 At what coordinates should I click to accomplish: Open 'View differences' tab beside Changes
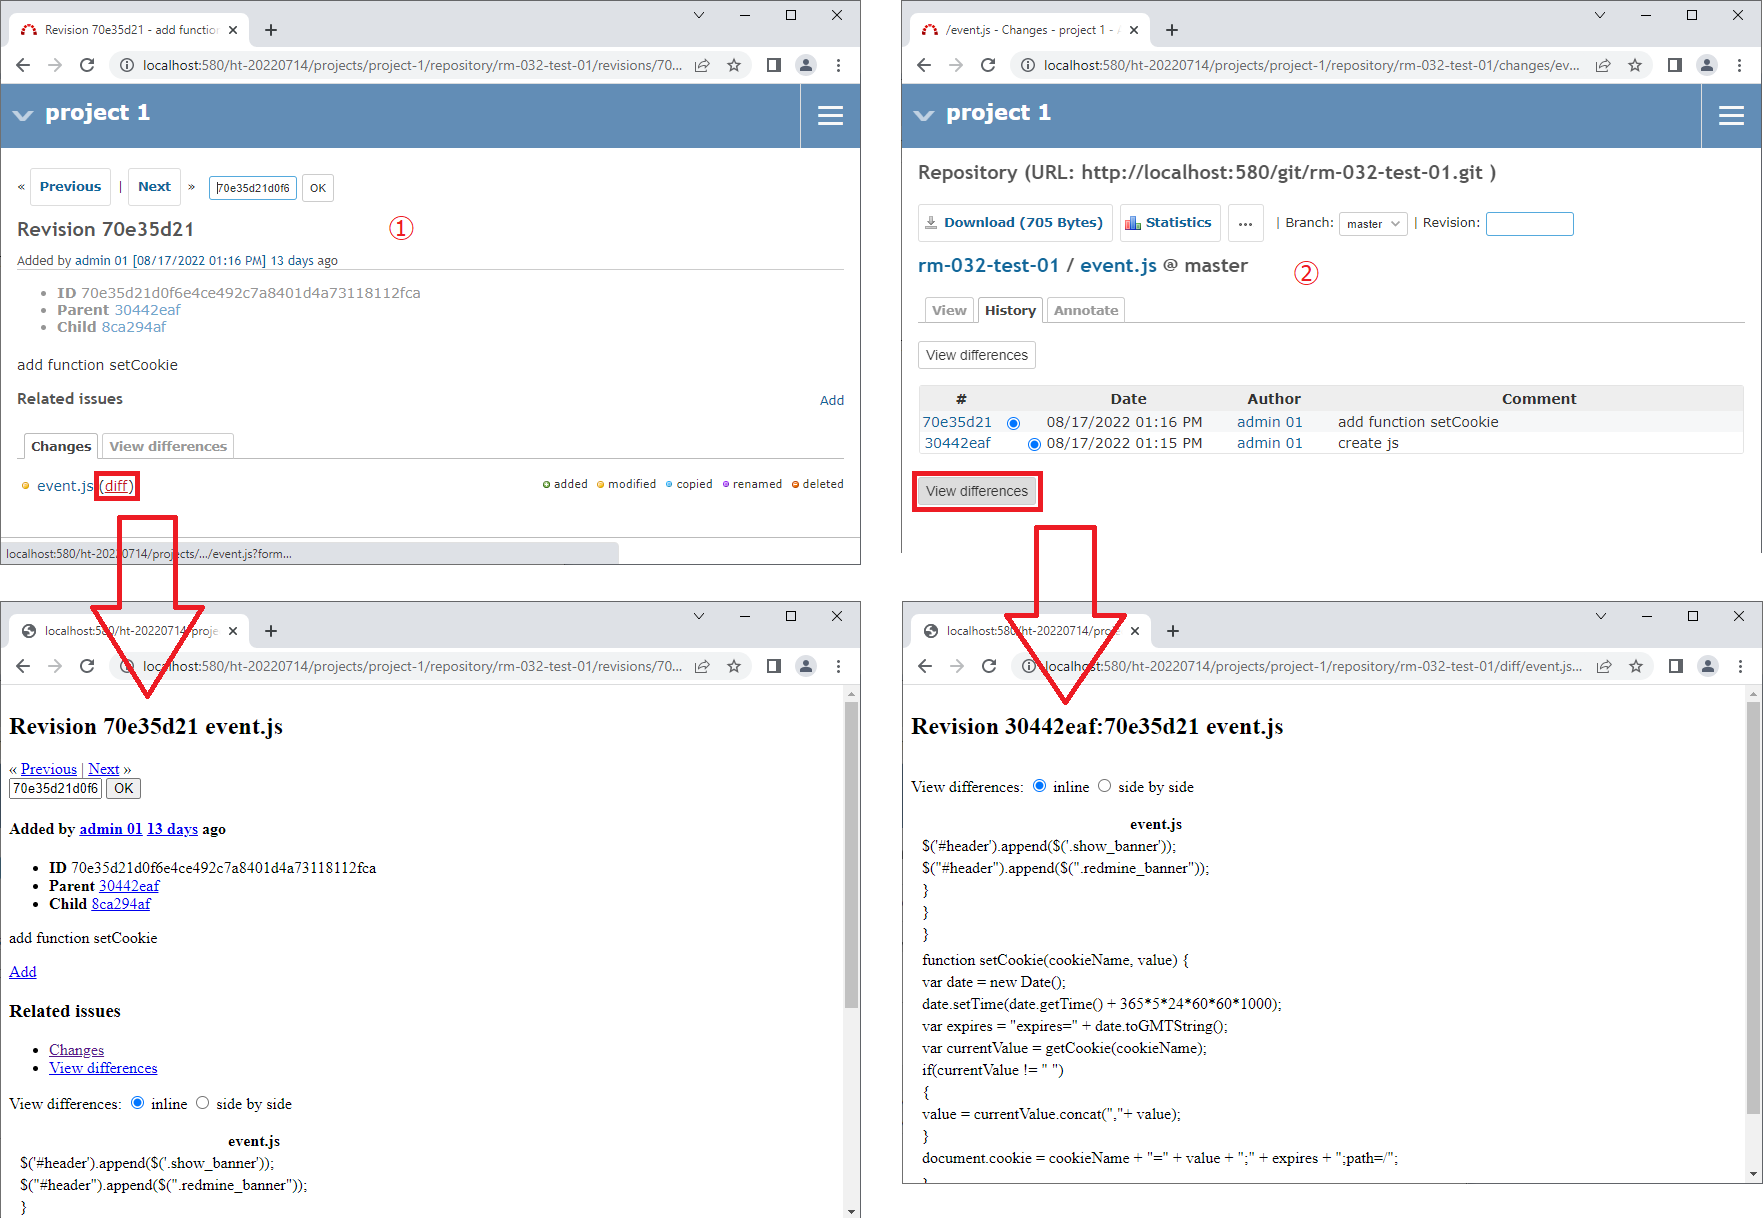coord(168,446)
